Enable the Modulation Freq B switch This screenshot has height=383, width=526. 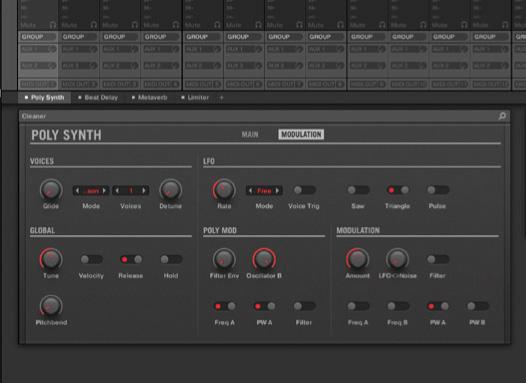[x=398, y=306]
